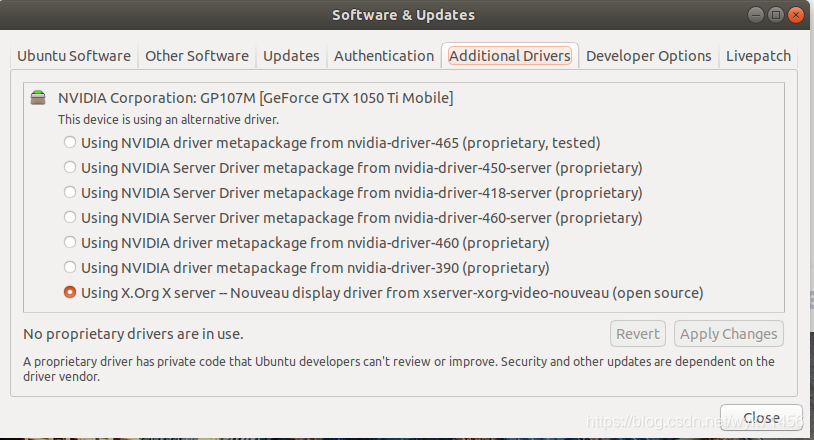Click the Software & Updates title bar text

point(403,15)
